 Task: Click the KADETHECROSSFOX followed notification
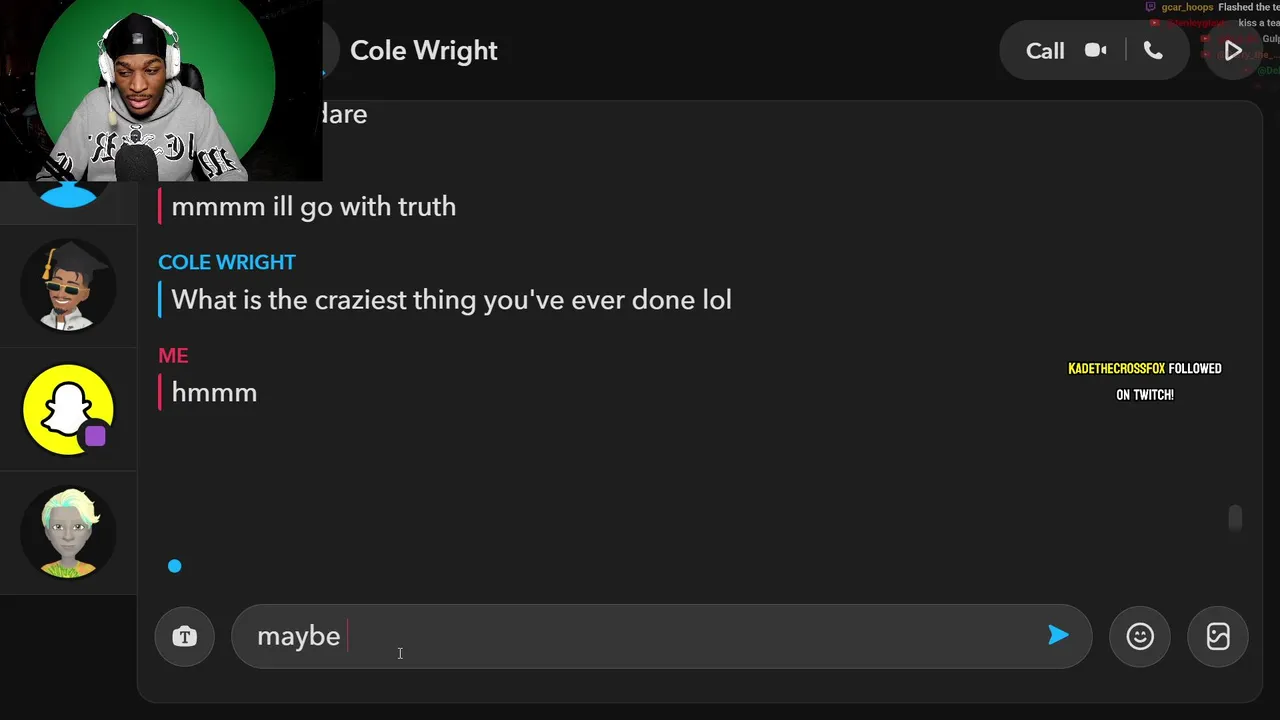click(1145, 381)
